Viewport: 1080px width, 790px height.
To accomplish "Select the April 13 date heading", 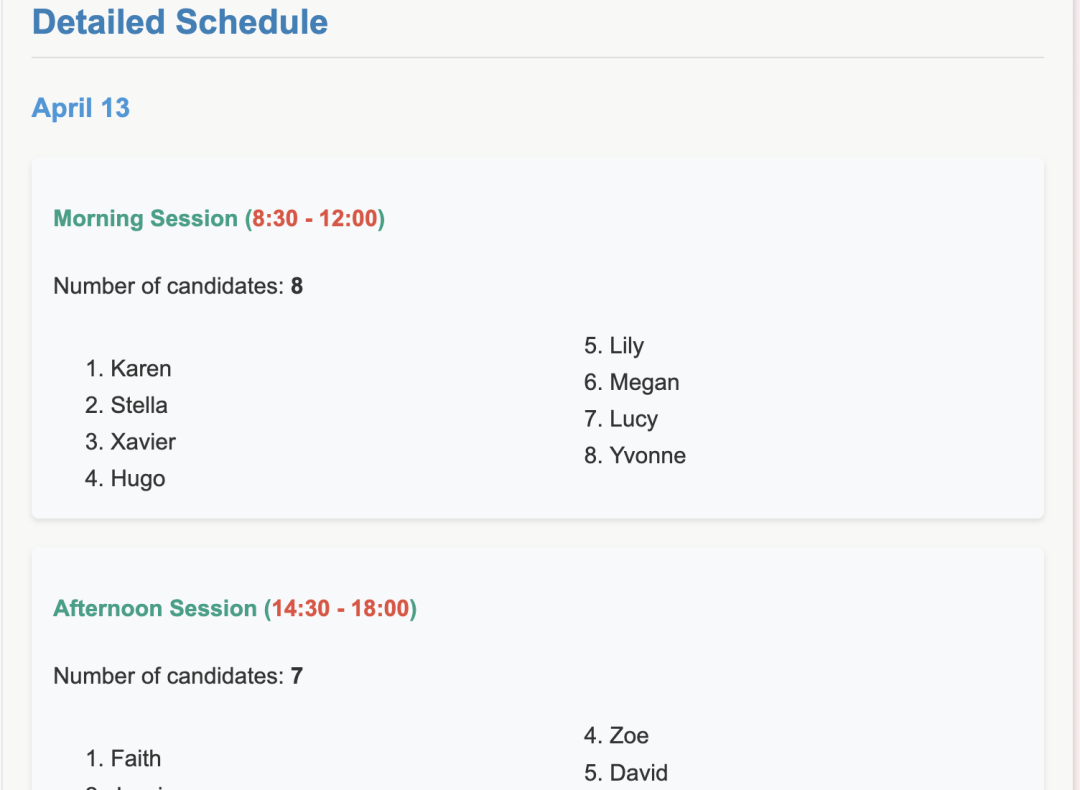I will (x=81, y=108).
